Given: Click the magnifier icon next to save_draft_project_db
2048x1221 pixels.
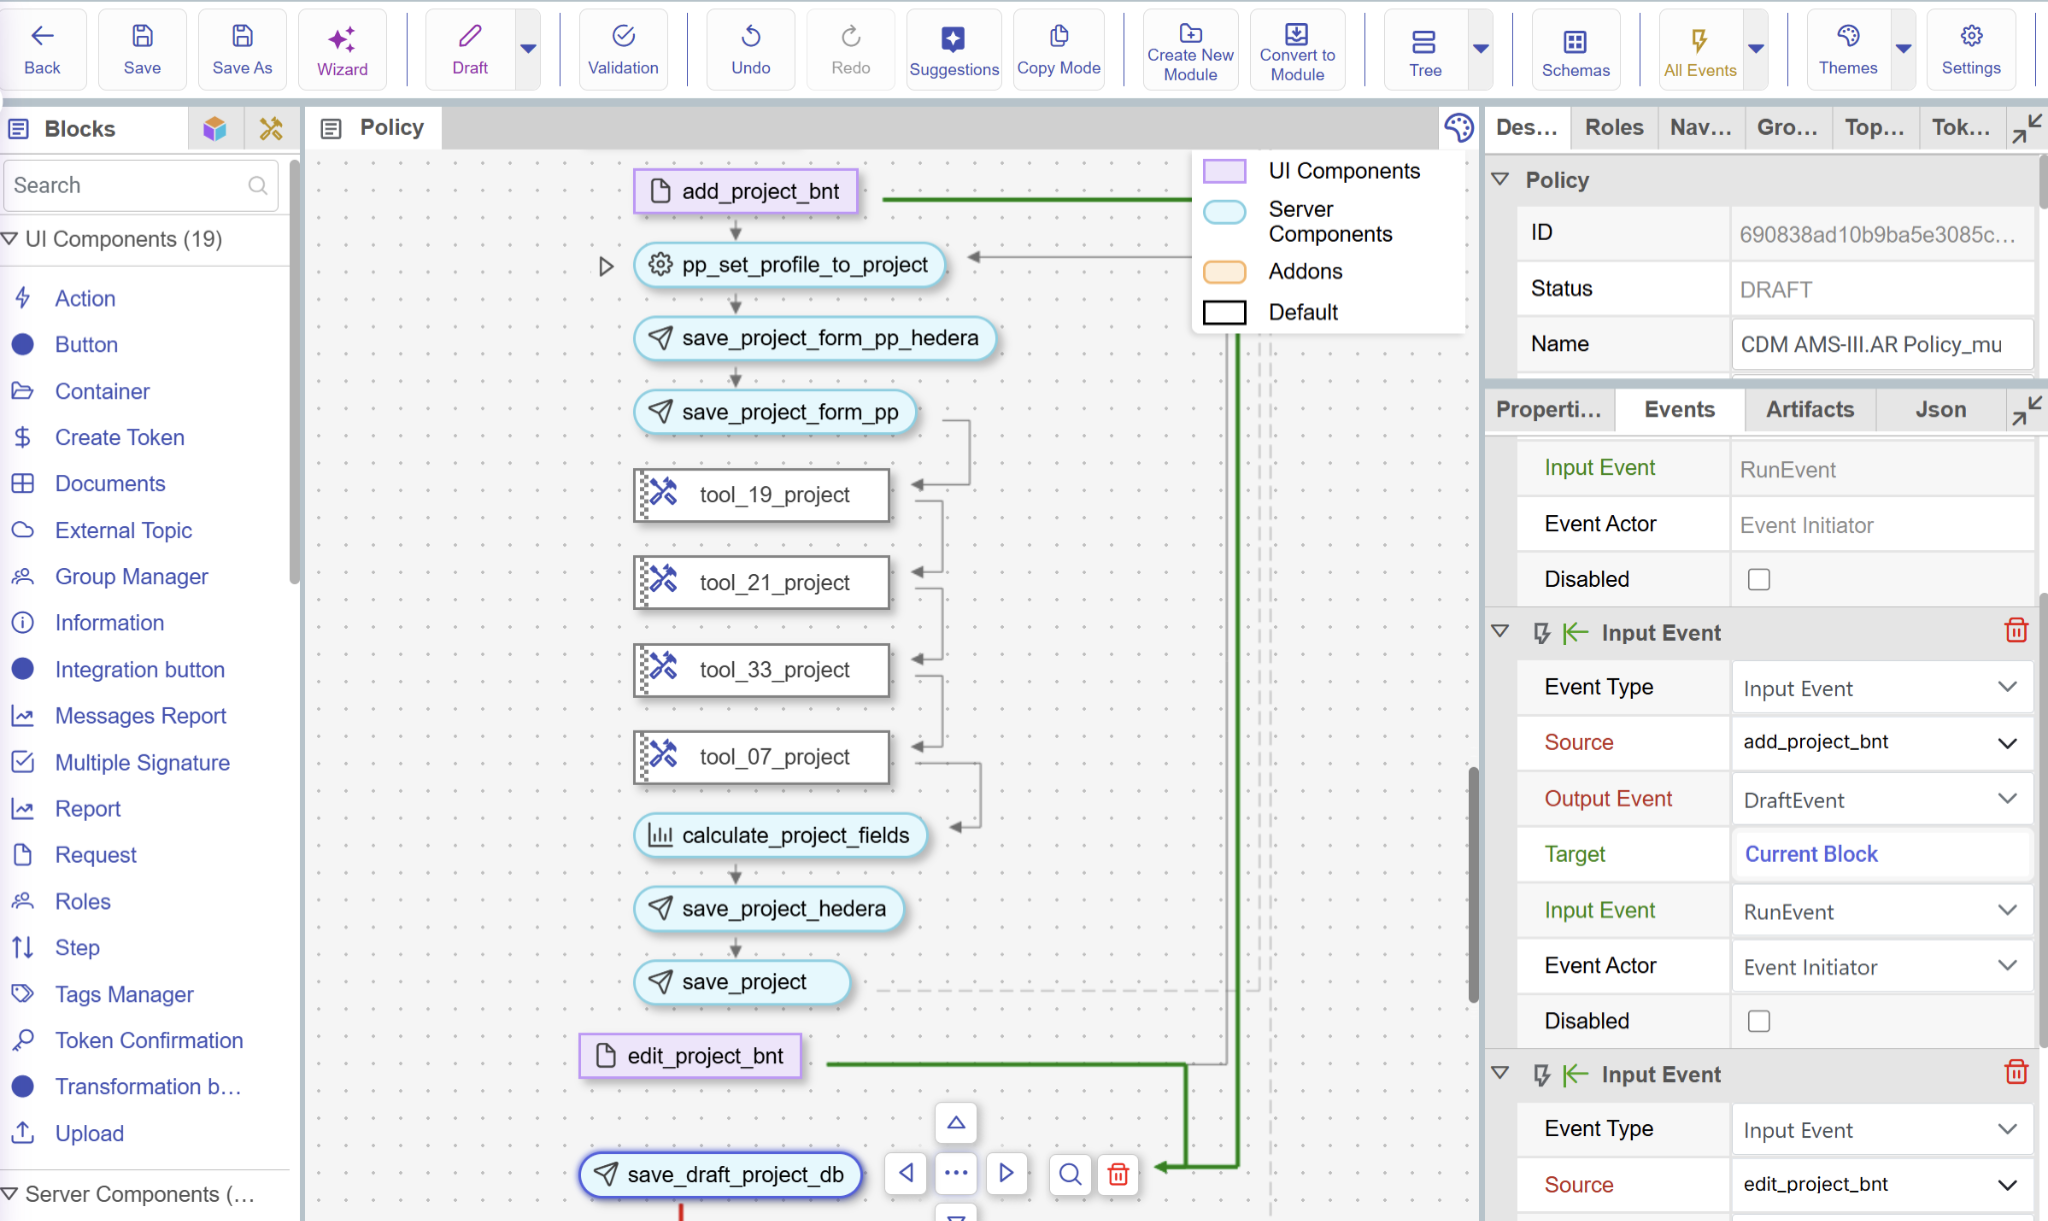Looking at the screenshot, I should point(1069,1174).
